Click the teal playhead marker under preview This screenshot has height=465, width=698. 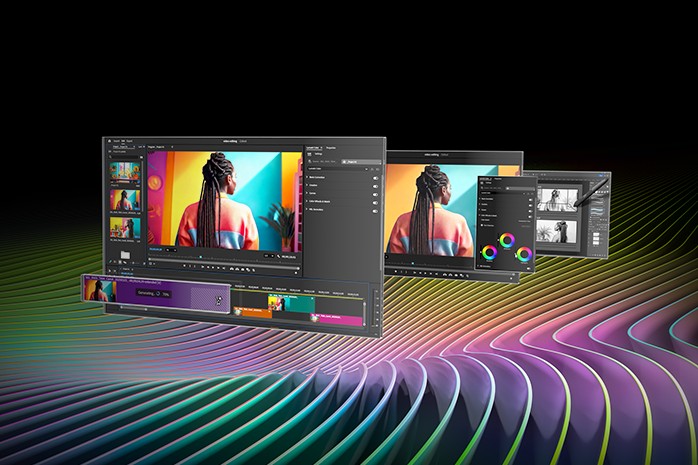coord(200,257)
